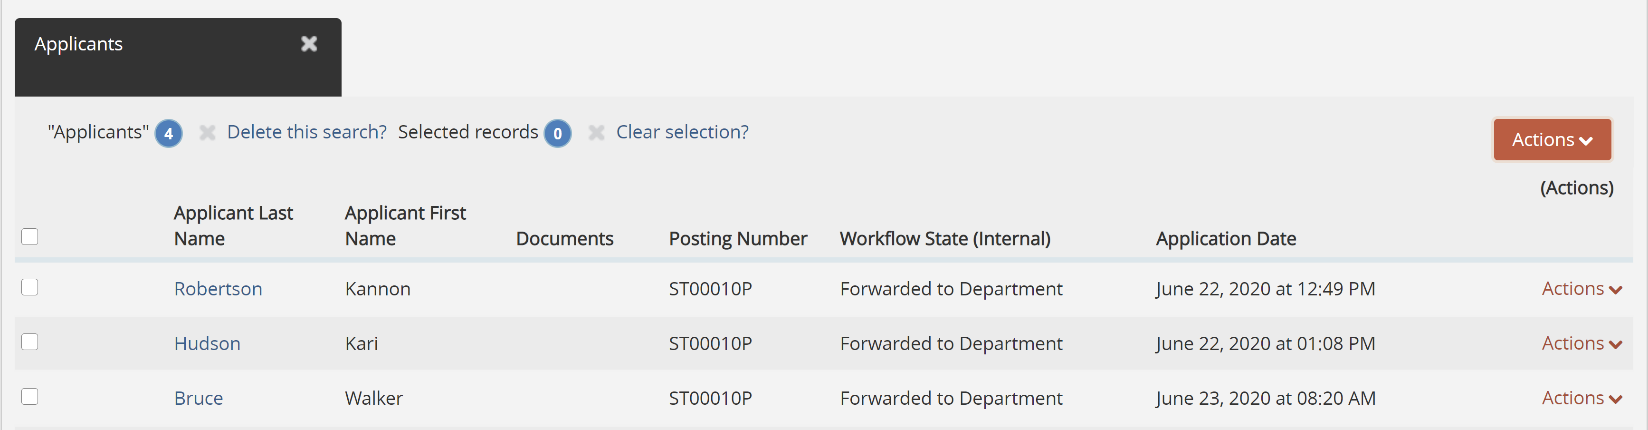Select the Applicants tab
The height and width of the screenshot is (430, 1648).
click(x=79, y=44)
